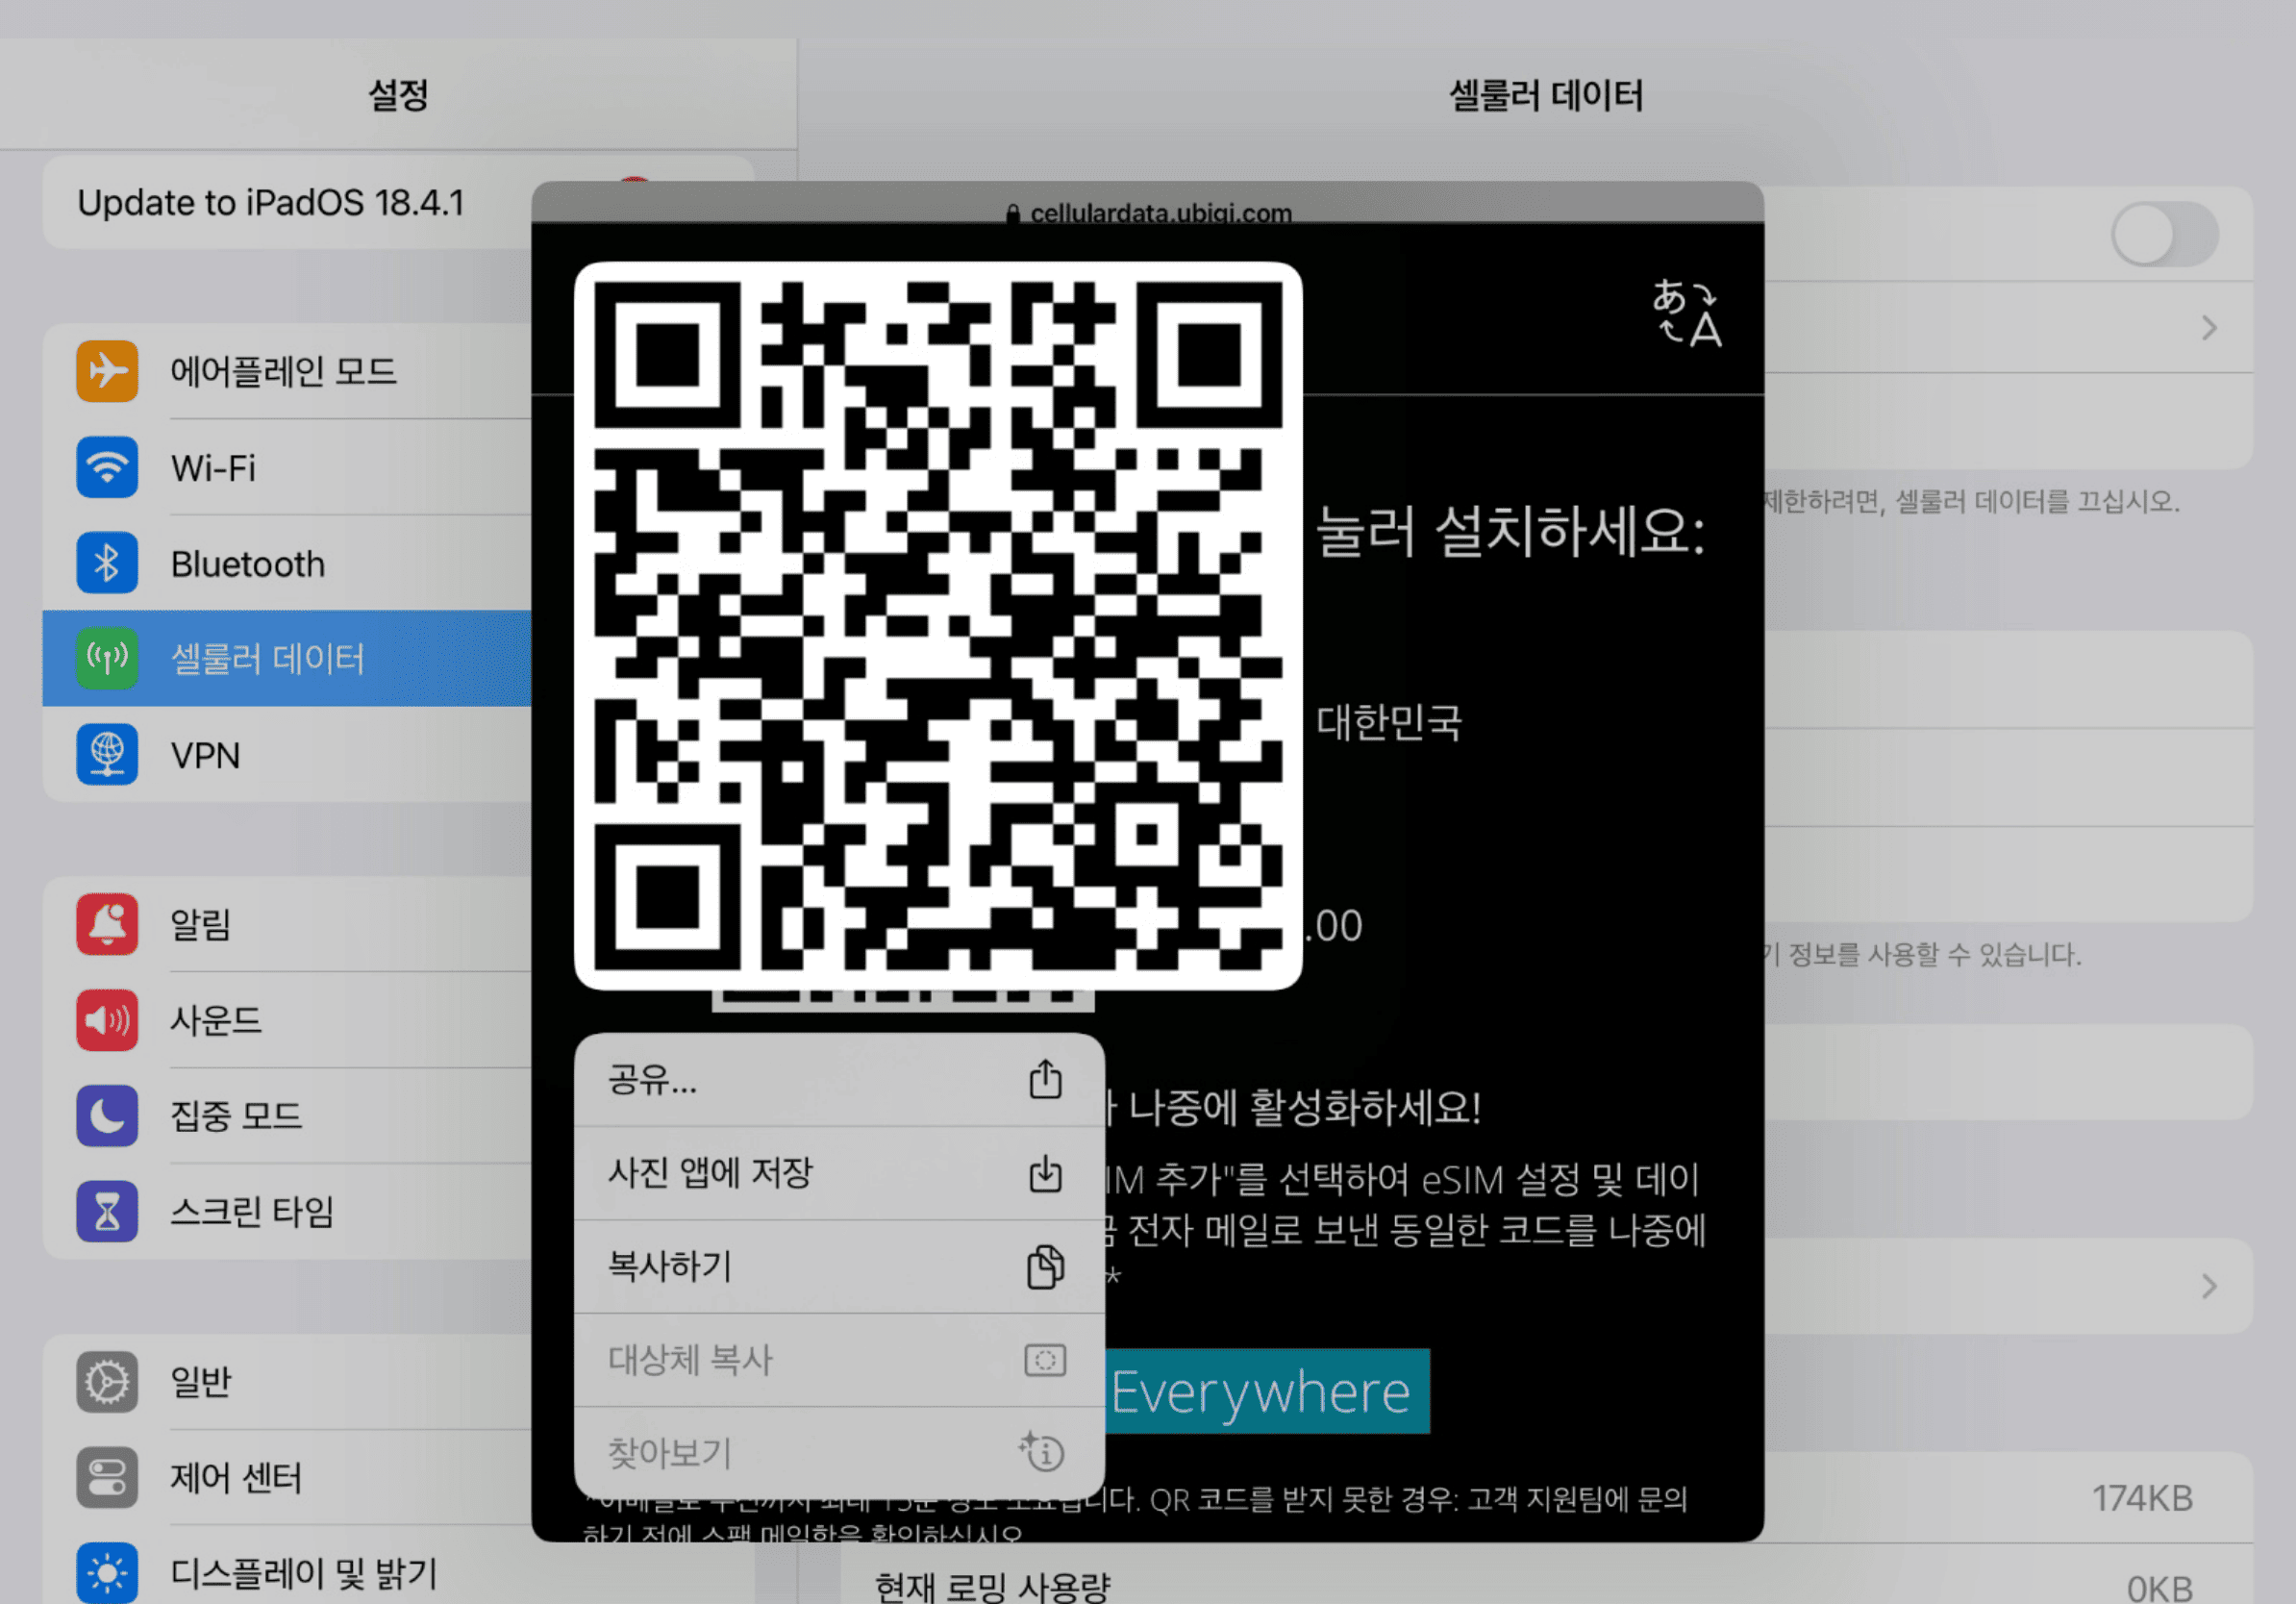The image size is (2296, 1604).
Task: Click save-to-photos icon in 사진 앱에 저장 row
Action: coord(1045,1173)
